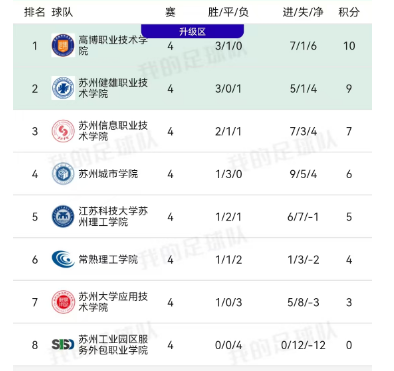Open the 苏州城市学院 team name link
The image size is (394, 371).
point(108,174)
